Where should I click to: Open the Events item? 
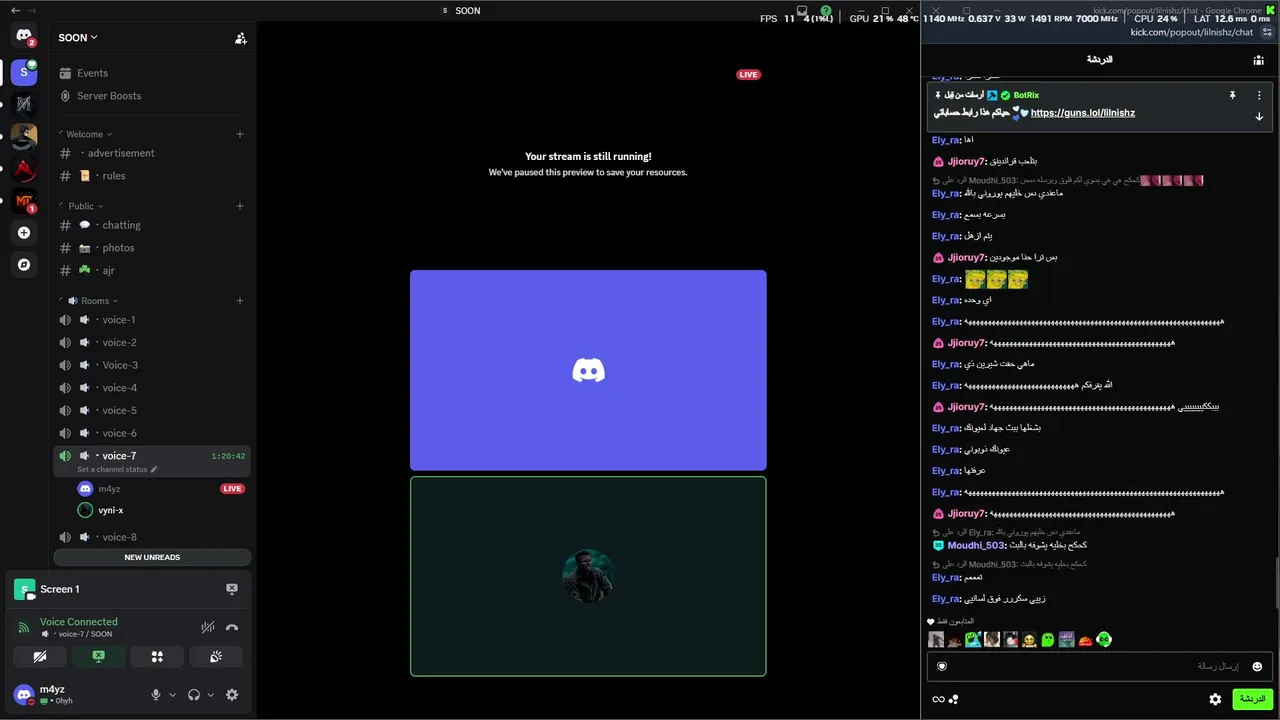[152, 73]
